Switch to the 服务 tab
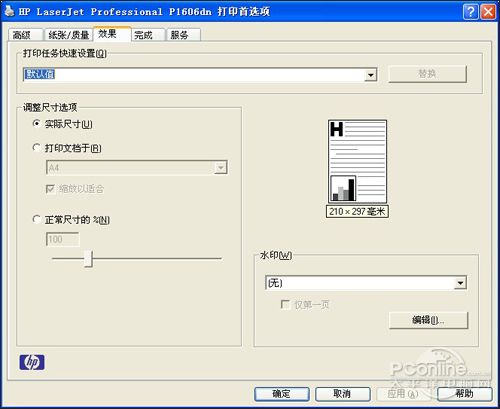Screen dimensions: 500x409 click(x=183, y=35)
